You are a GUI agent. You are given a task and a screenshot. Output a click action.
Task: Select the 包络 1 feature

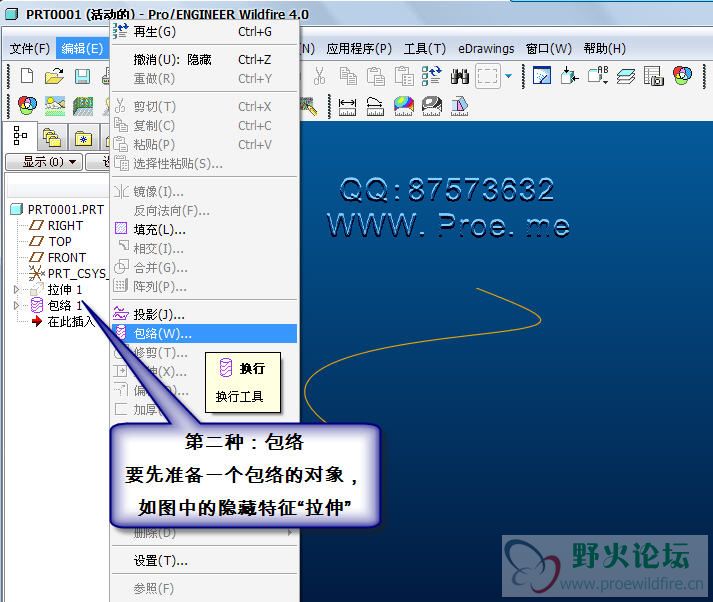[65, 306]
